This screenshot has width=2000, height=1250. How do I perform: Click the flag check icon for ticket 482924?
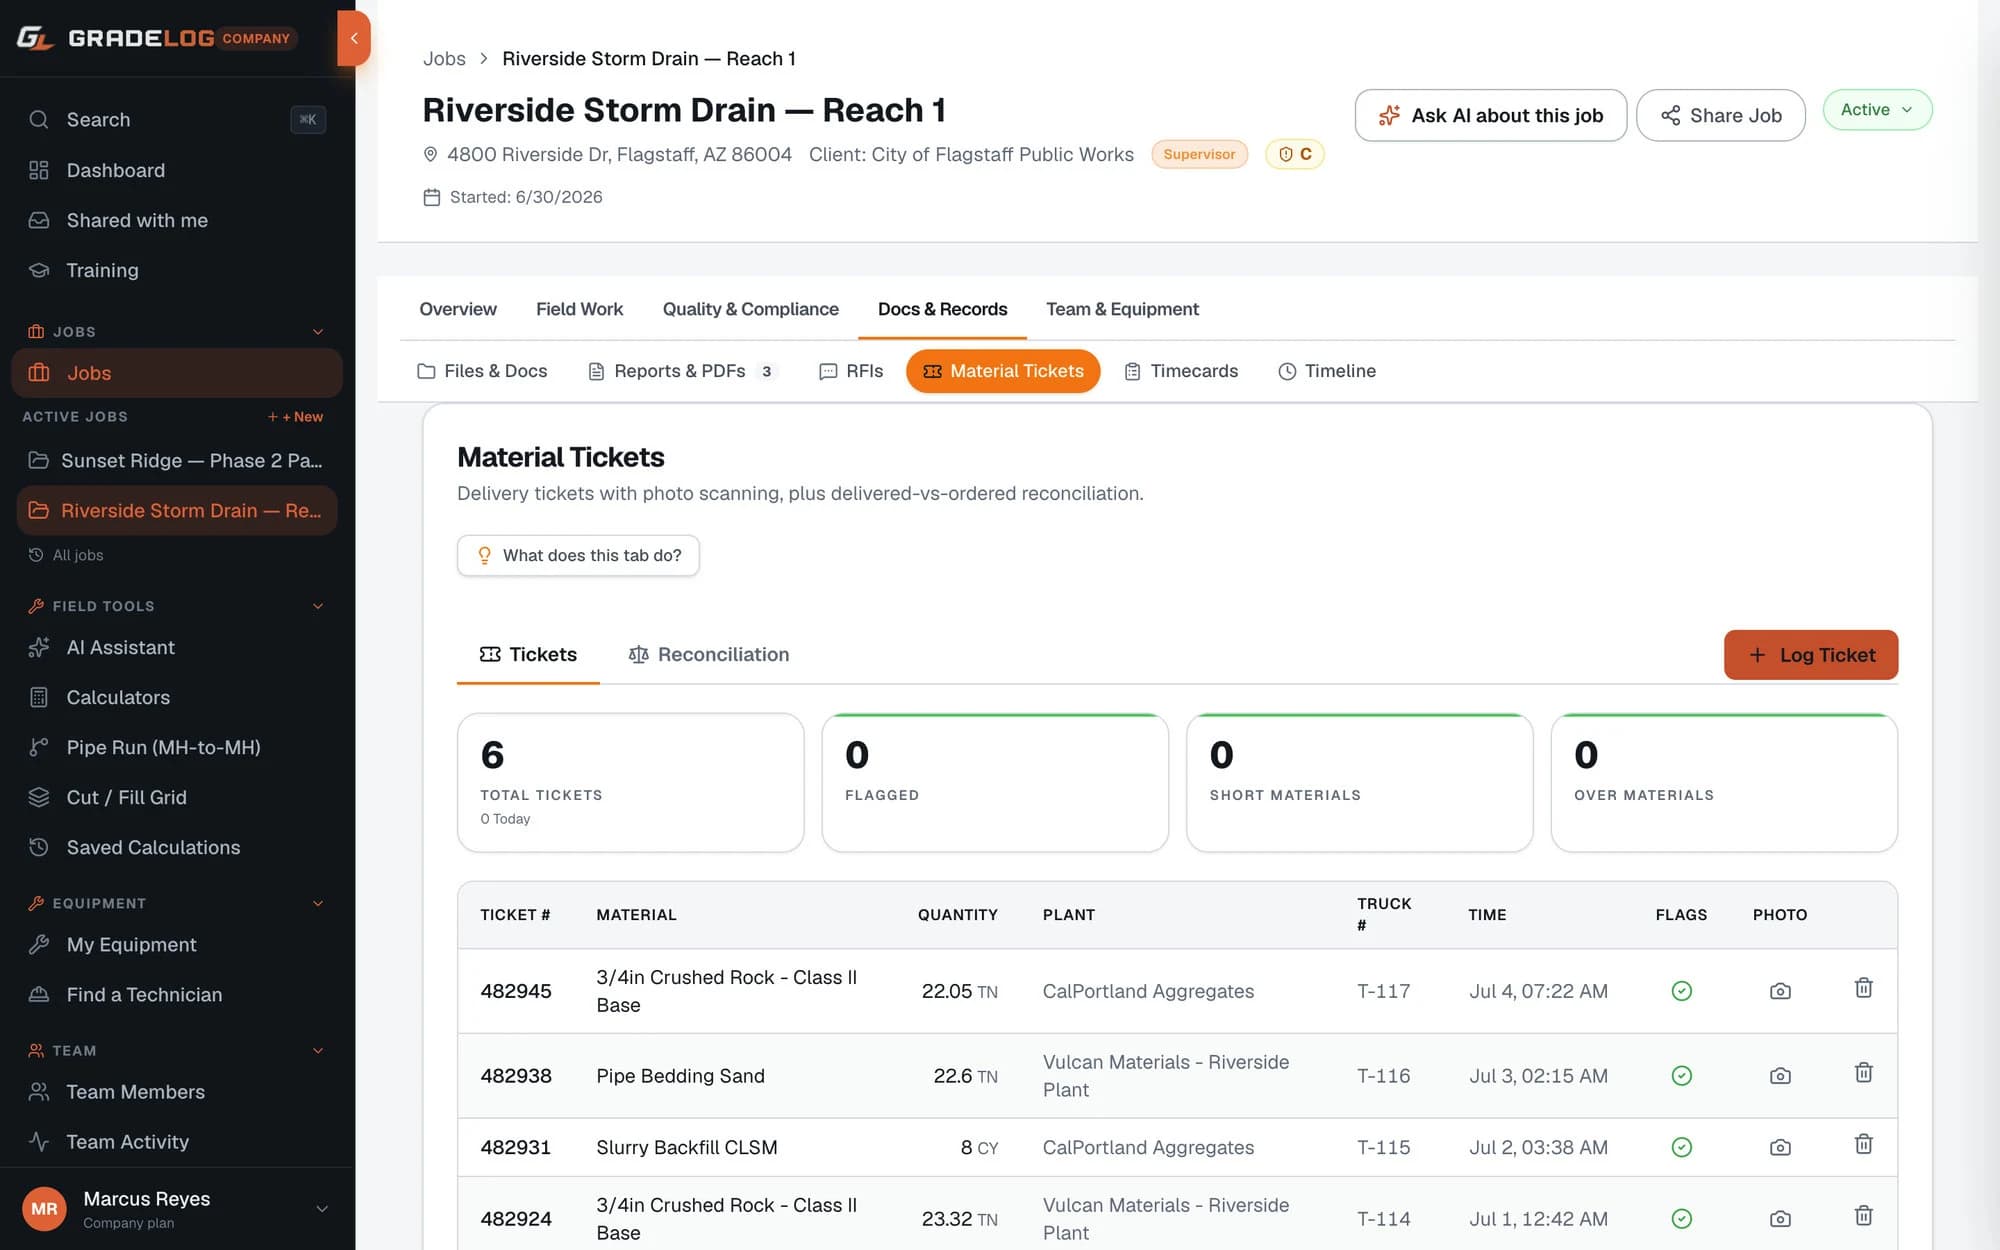point(1682,1219)
